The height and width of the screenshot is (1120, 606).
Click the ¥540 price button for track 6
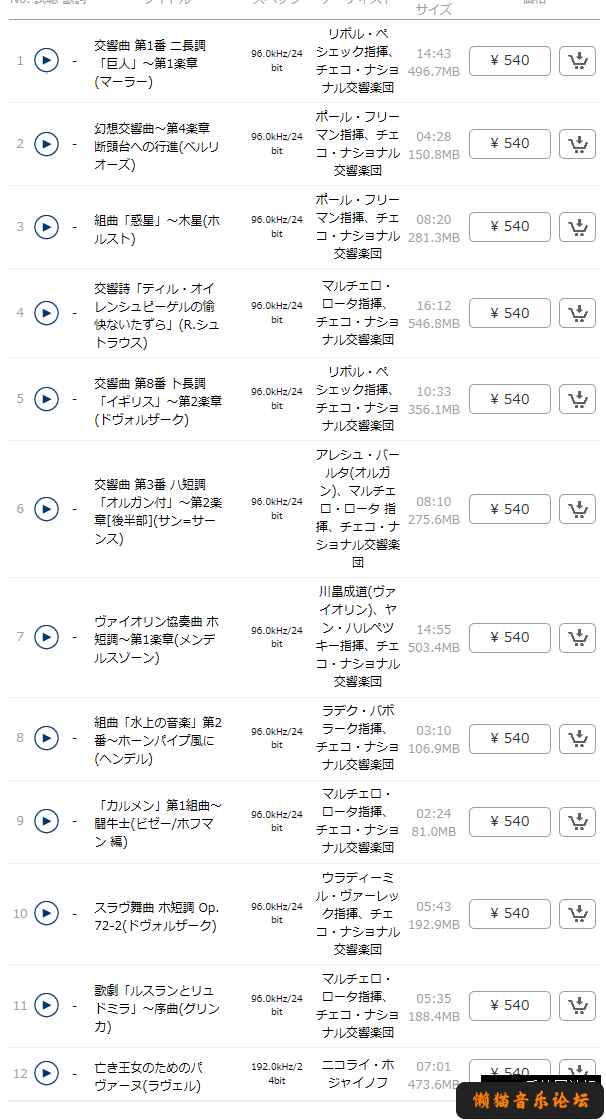pyautogui.click(x=510, y=509)
